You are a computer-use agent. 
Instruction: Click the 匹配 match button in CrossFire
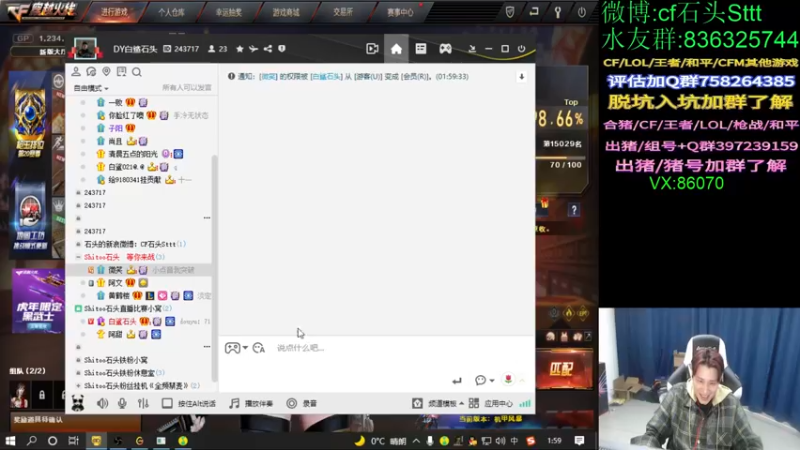click(562, 368)
